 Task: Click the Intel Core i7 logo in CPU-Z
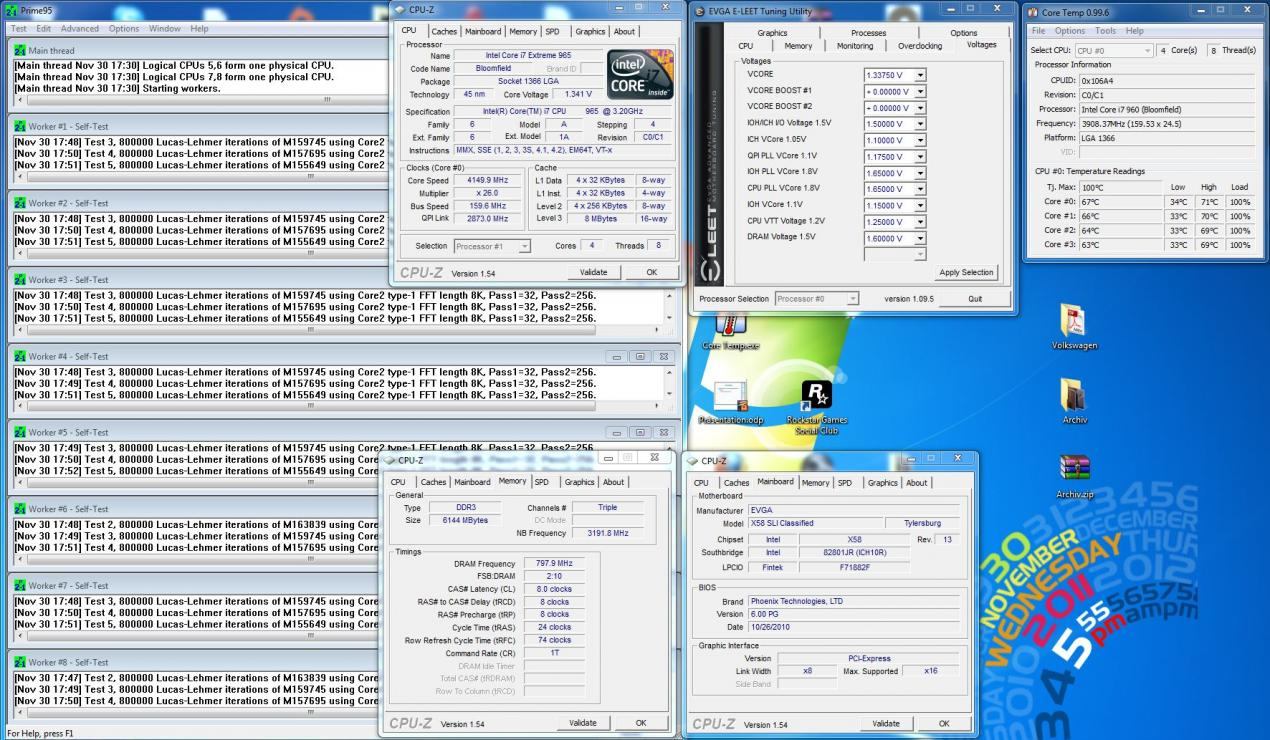tap(641, 73)
